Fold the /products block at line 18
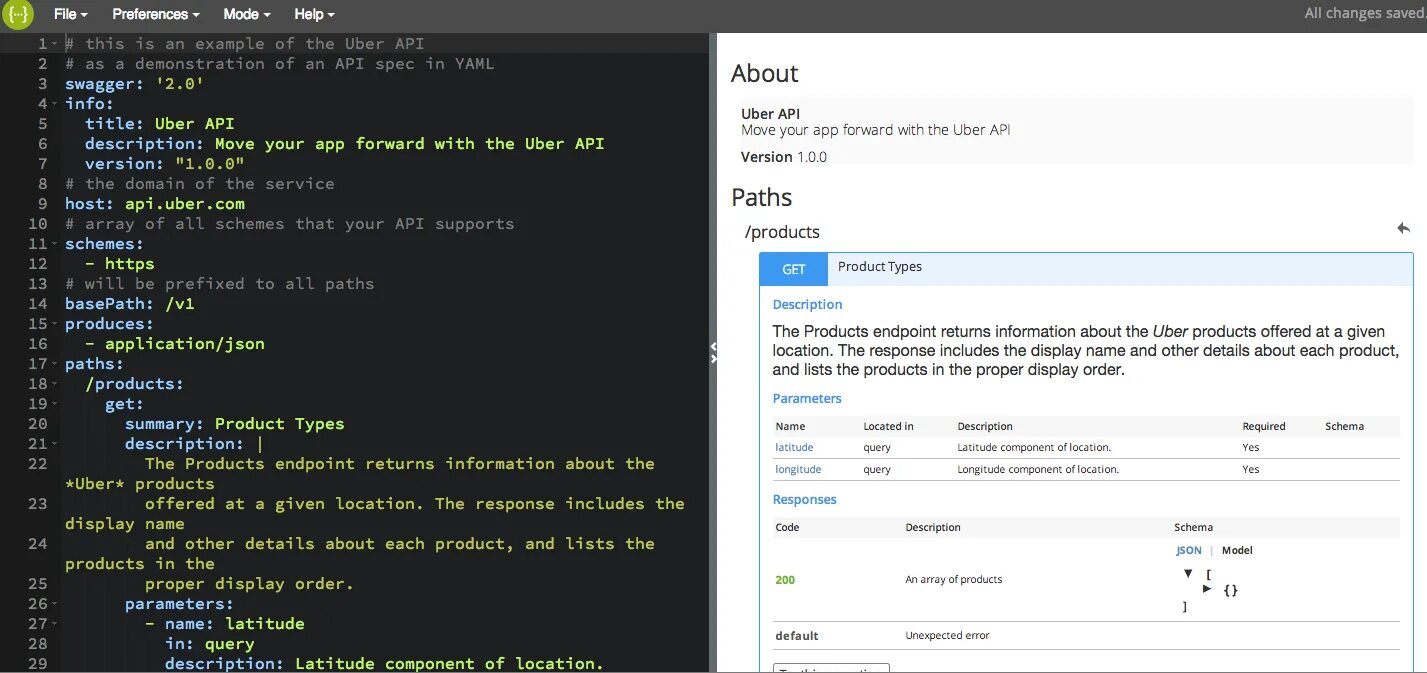Screen dimensions: 1427x673 (56, 384)
